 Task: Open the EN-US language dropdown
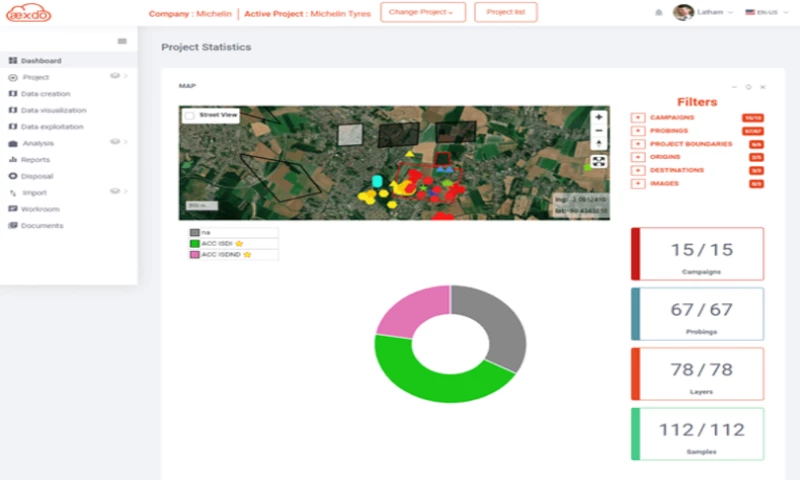point(786,12)
